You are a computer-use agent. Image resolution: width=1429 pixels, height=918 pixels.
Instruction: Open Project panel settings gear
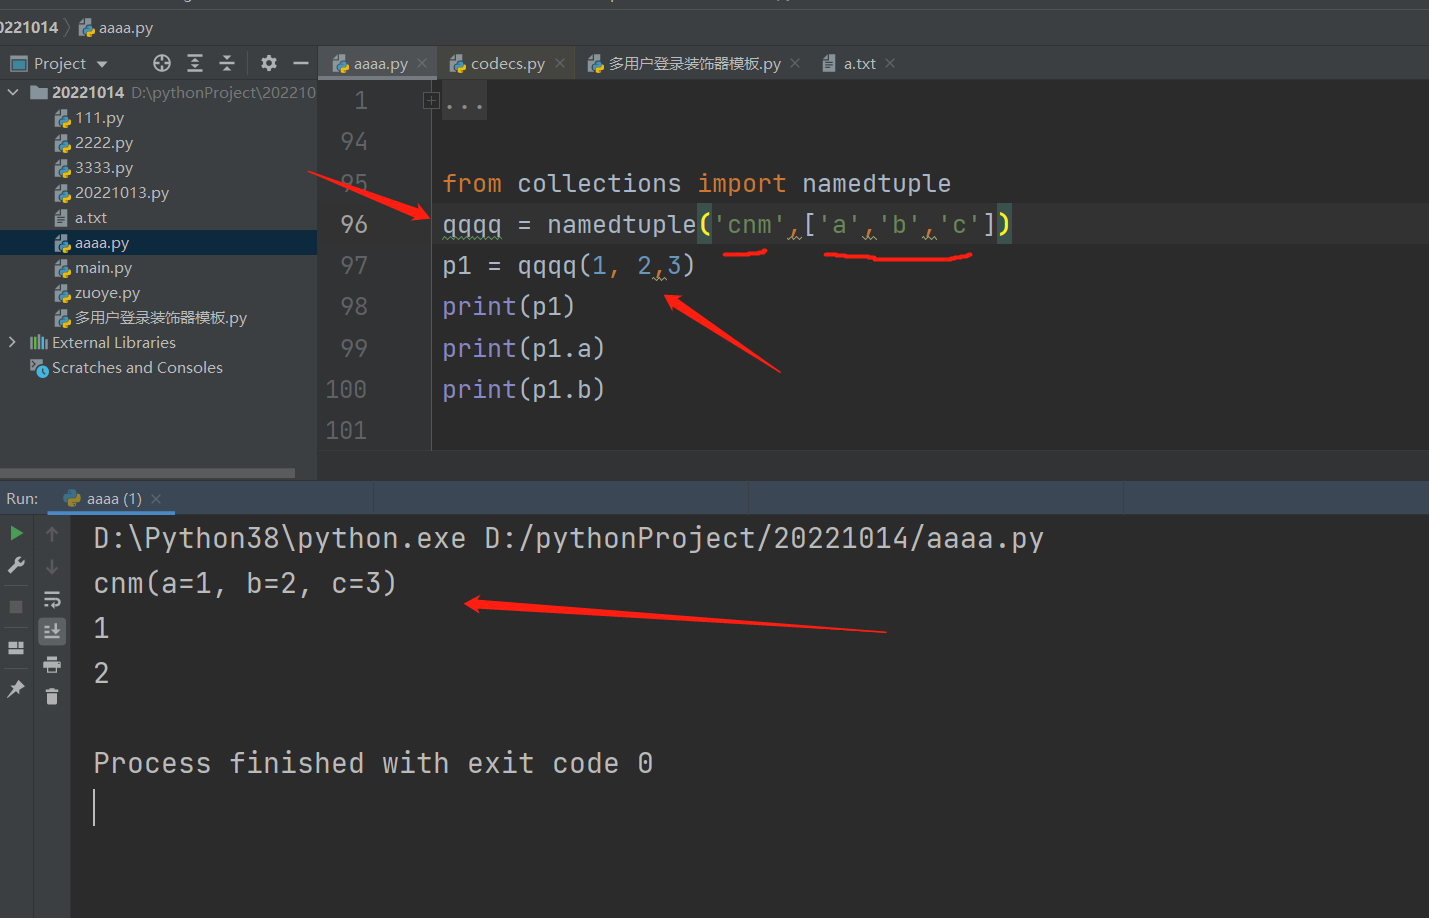(269, 63)
